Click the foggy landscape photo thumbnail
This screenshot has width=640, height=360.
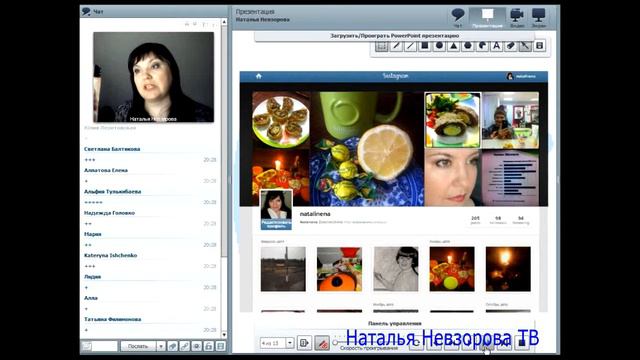(283, 269)
